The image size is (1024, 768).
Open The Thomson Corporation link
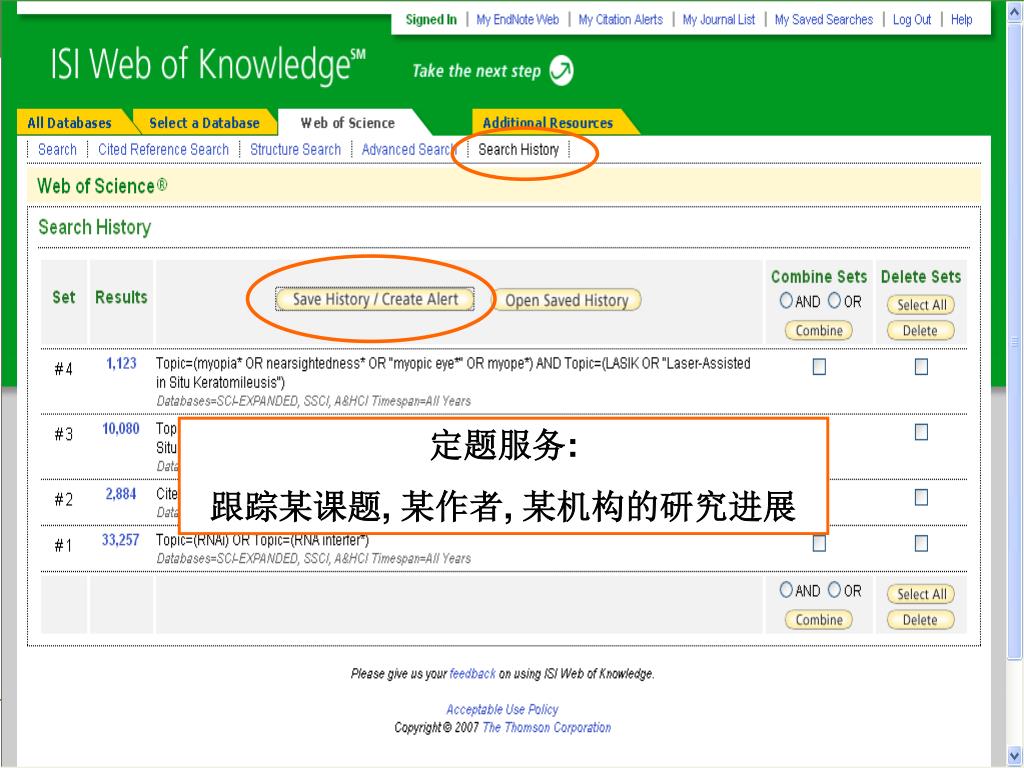[547, 728]
